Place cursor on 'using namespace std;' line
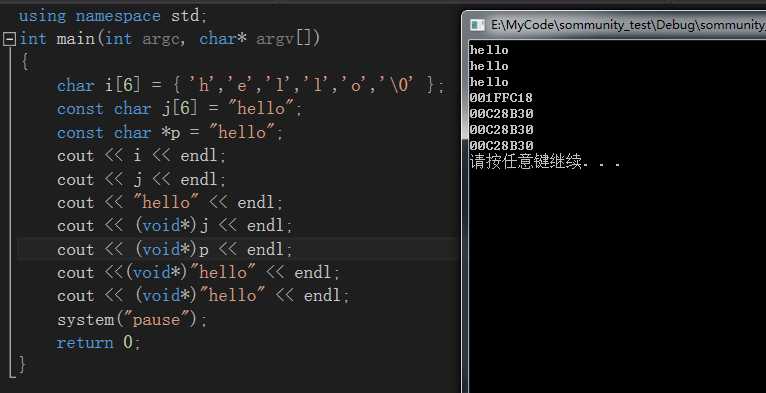 pos(113,16)
